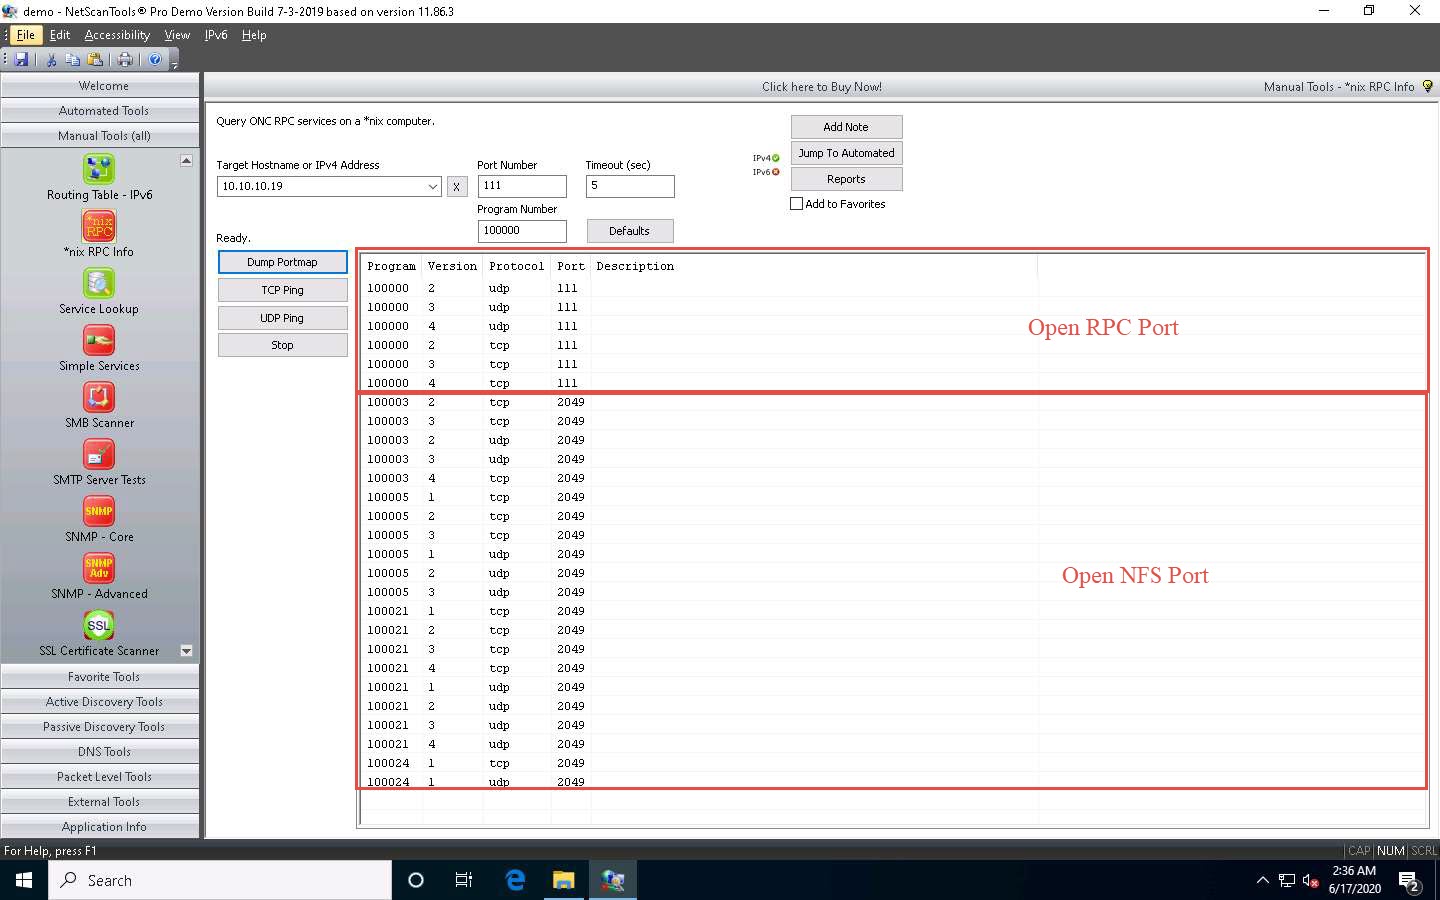1440x900 pixels.
Task: Click the Defaults button
Action: [629, 231]
